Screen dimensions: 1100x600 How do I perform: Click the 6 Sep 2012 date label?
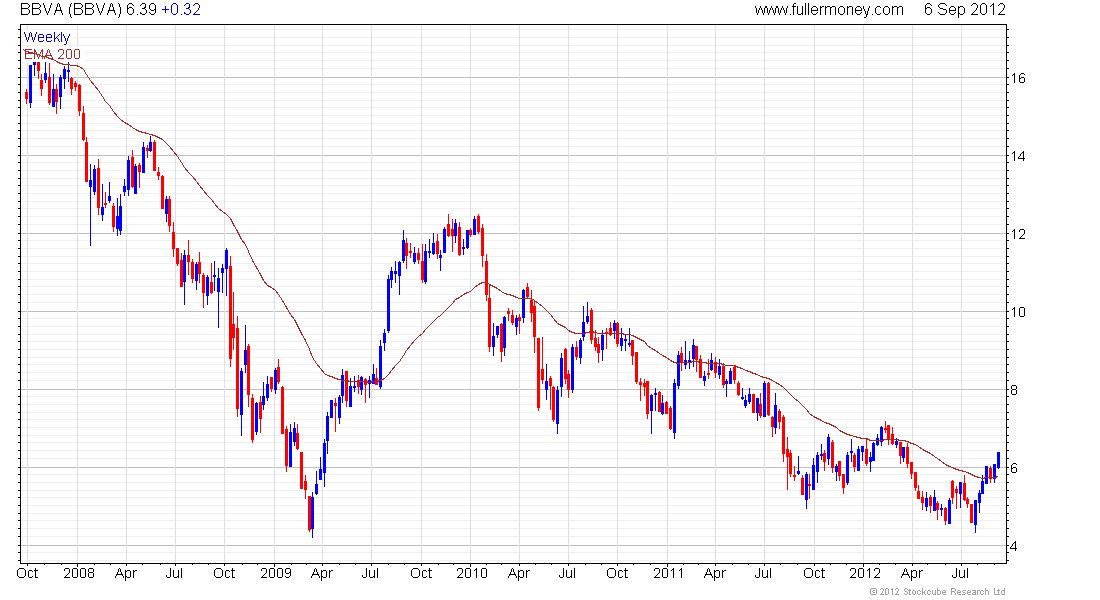pos(965,10)
